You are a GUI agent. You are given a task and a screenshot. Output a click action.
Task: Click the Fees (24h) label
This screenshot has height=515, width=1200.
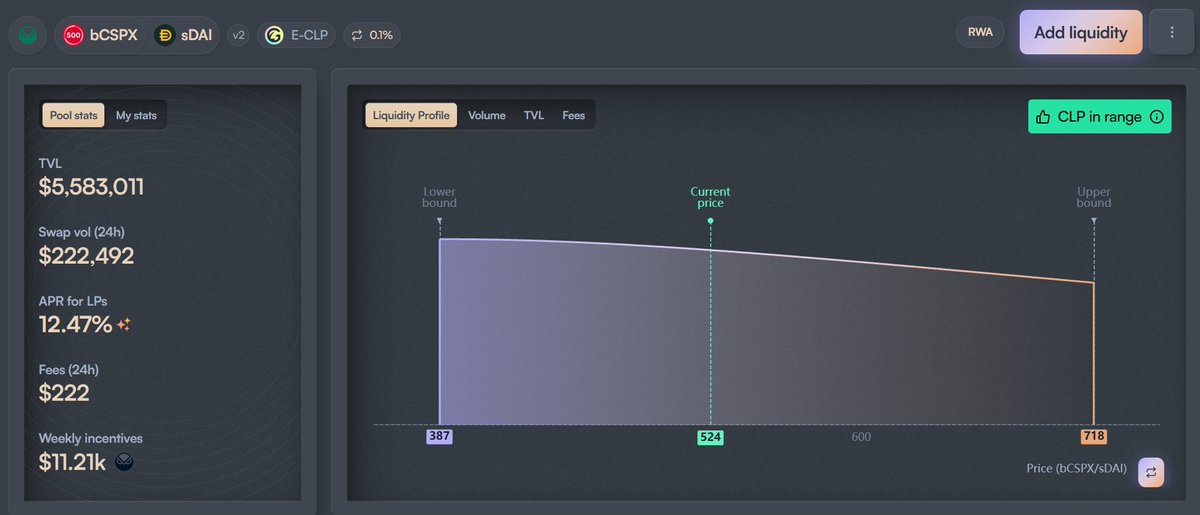pyautogui.click(x=69, y=369)
